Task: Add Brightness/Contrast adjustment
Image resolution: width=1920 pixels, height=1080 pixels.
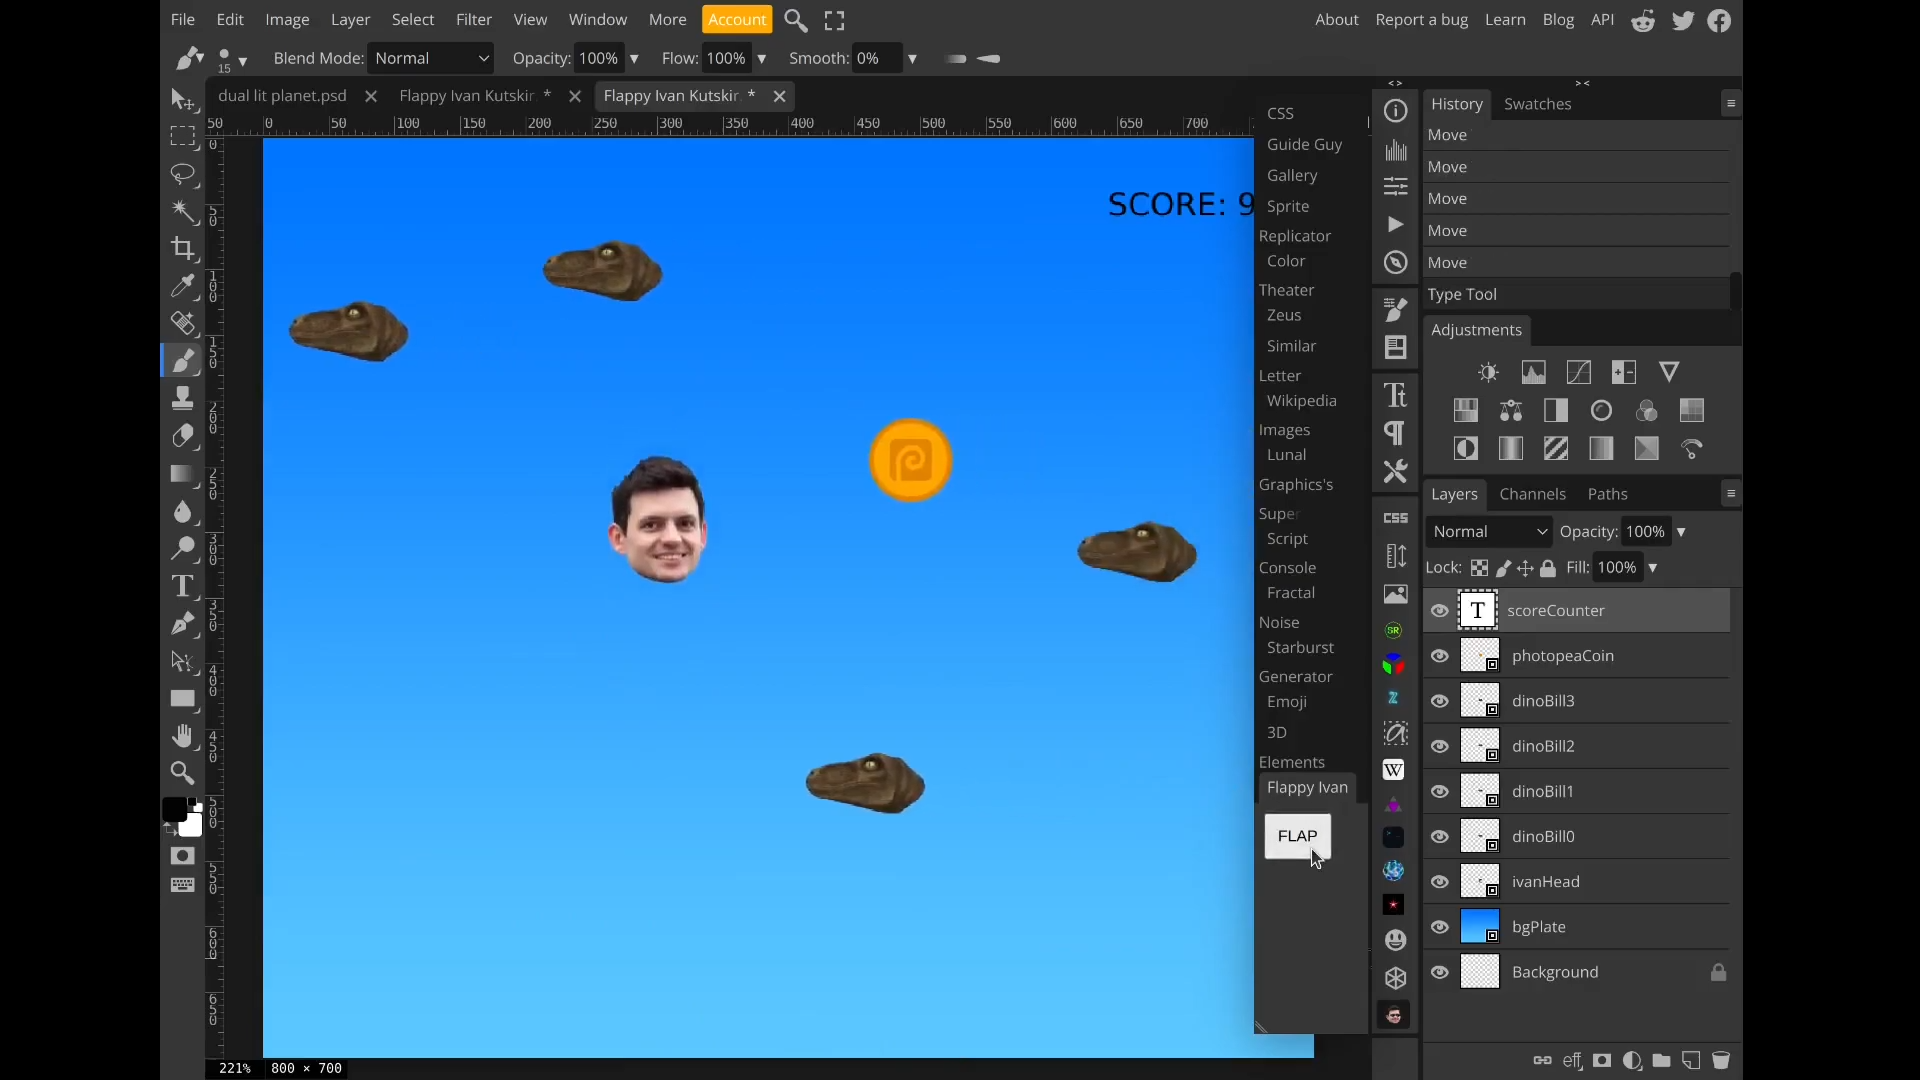Action: pyautogui.click(x=1488, y=373)
